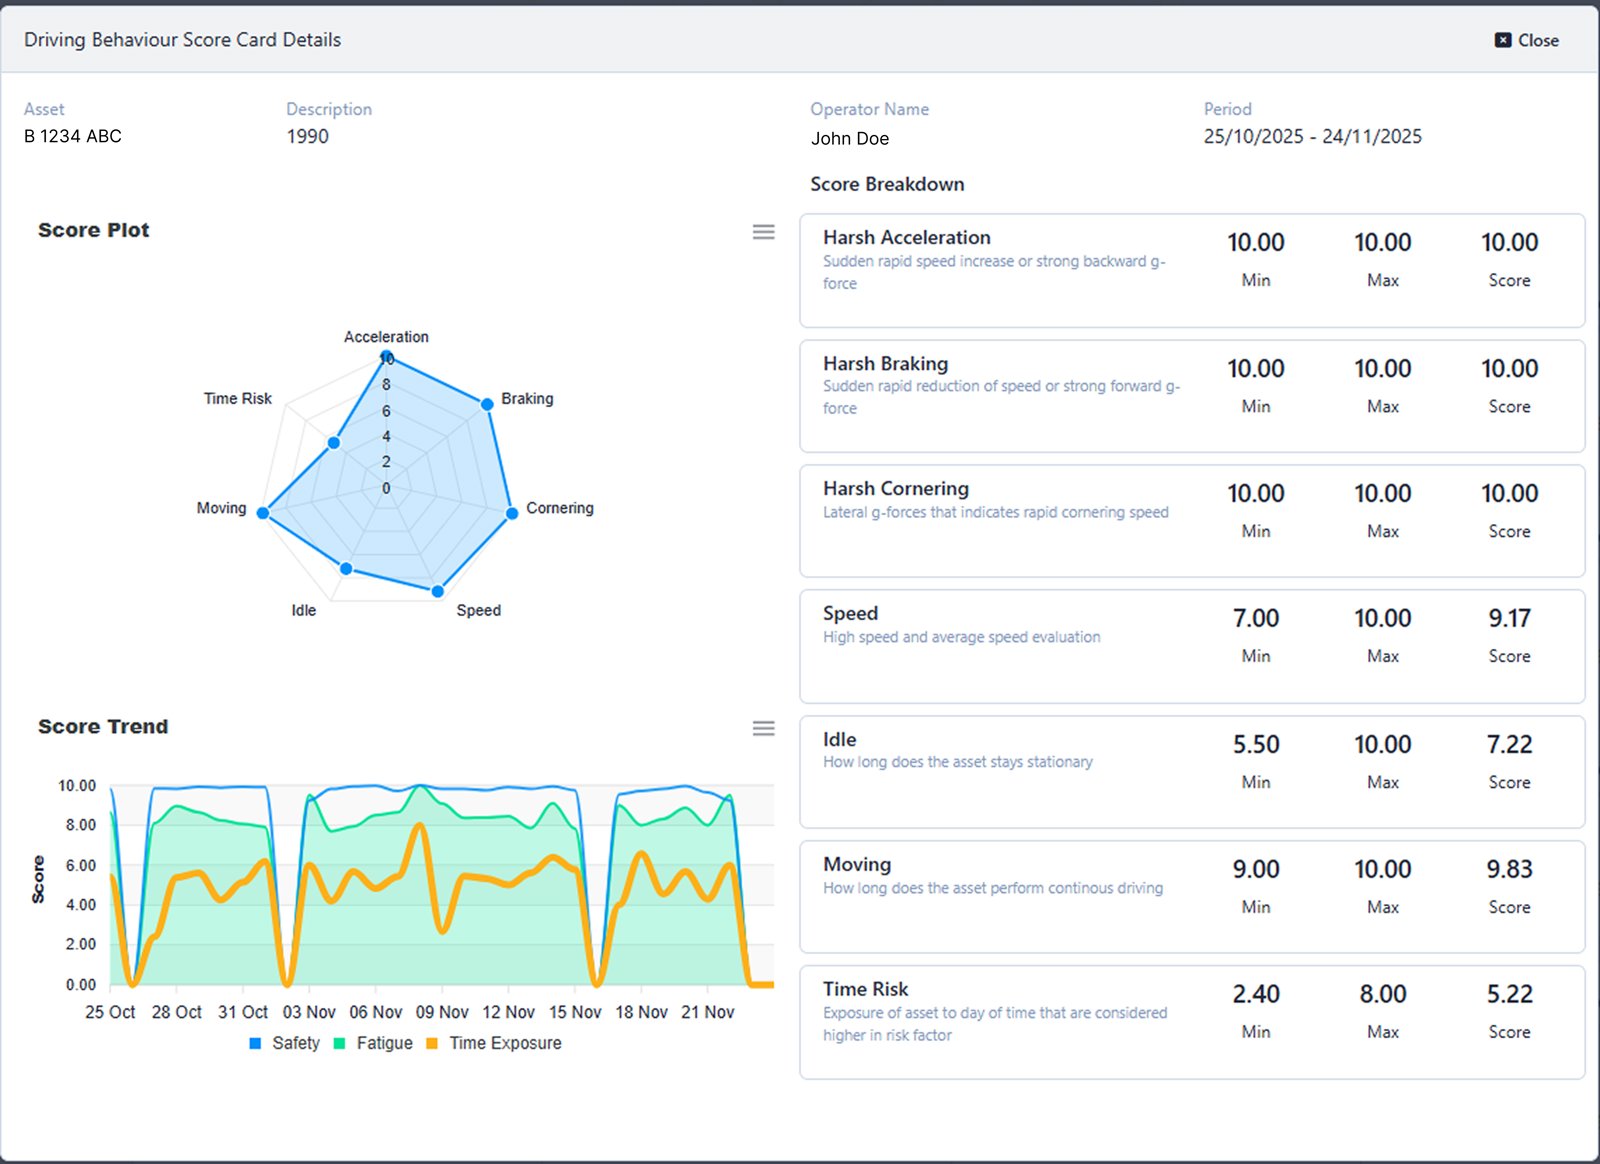This screenshot has height=1164, width=1600.
Task: Click the Time Risk radar data point
Action: pos(333,443)
